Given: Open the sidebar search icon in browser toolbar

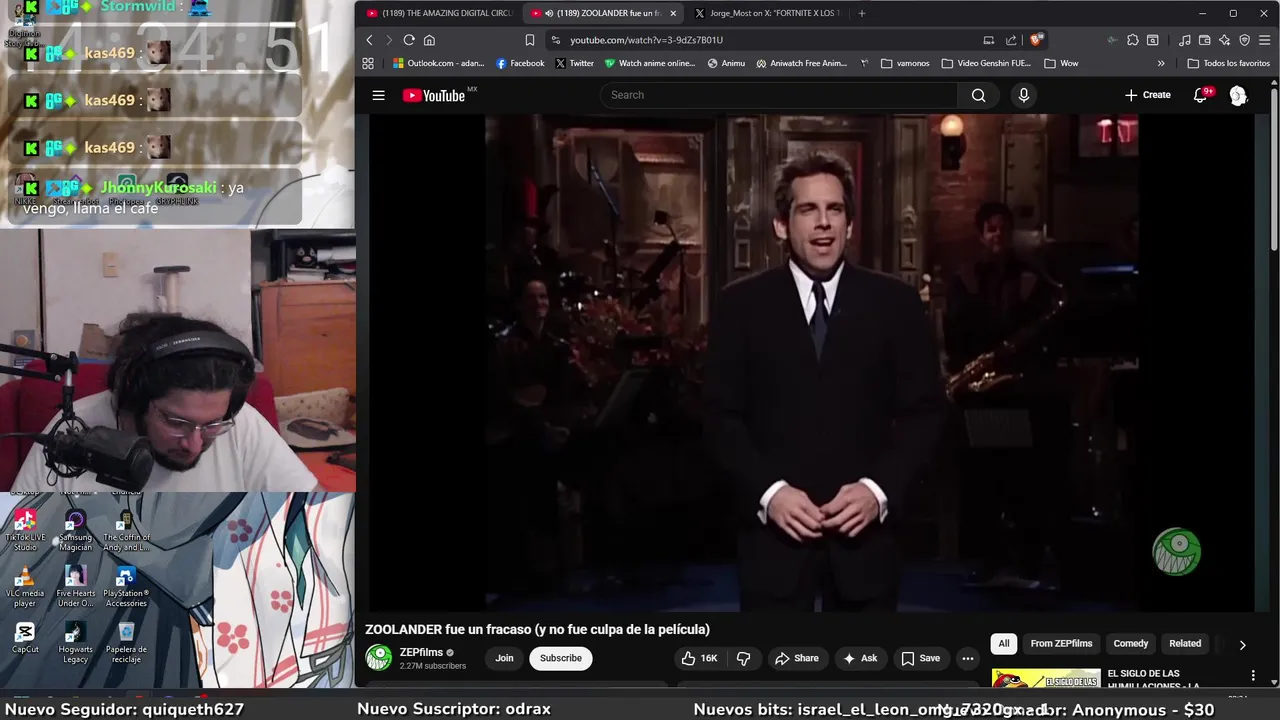Looking at the screenshot, I should point(1152,40).
